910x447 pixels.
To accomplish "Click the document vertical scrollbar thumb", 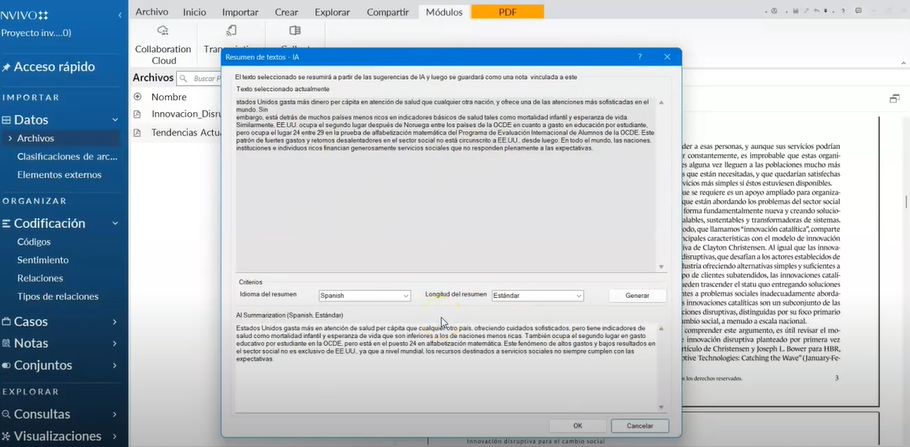I will tap(907, 201).
